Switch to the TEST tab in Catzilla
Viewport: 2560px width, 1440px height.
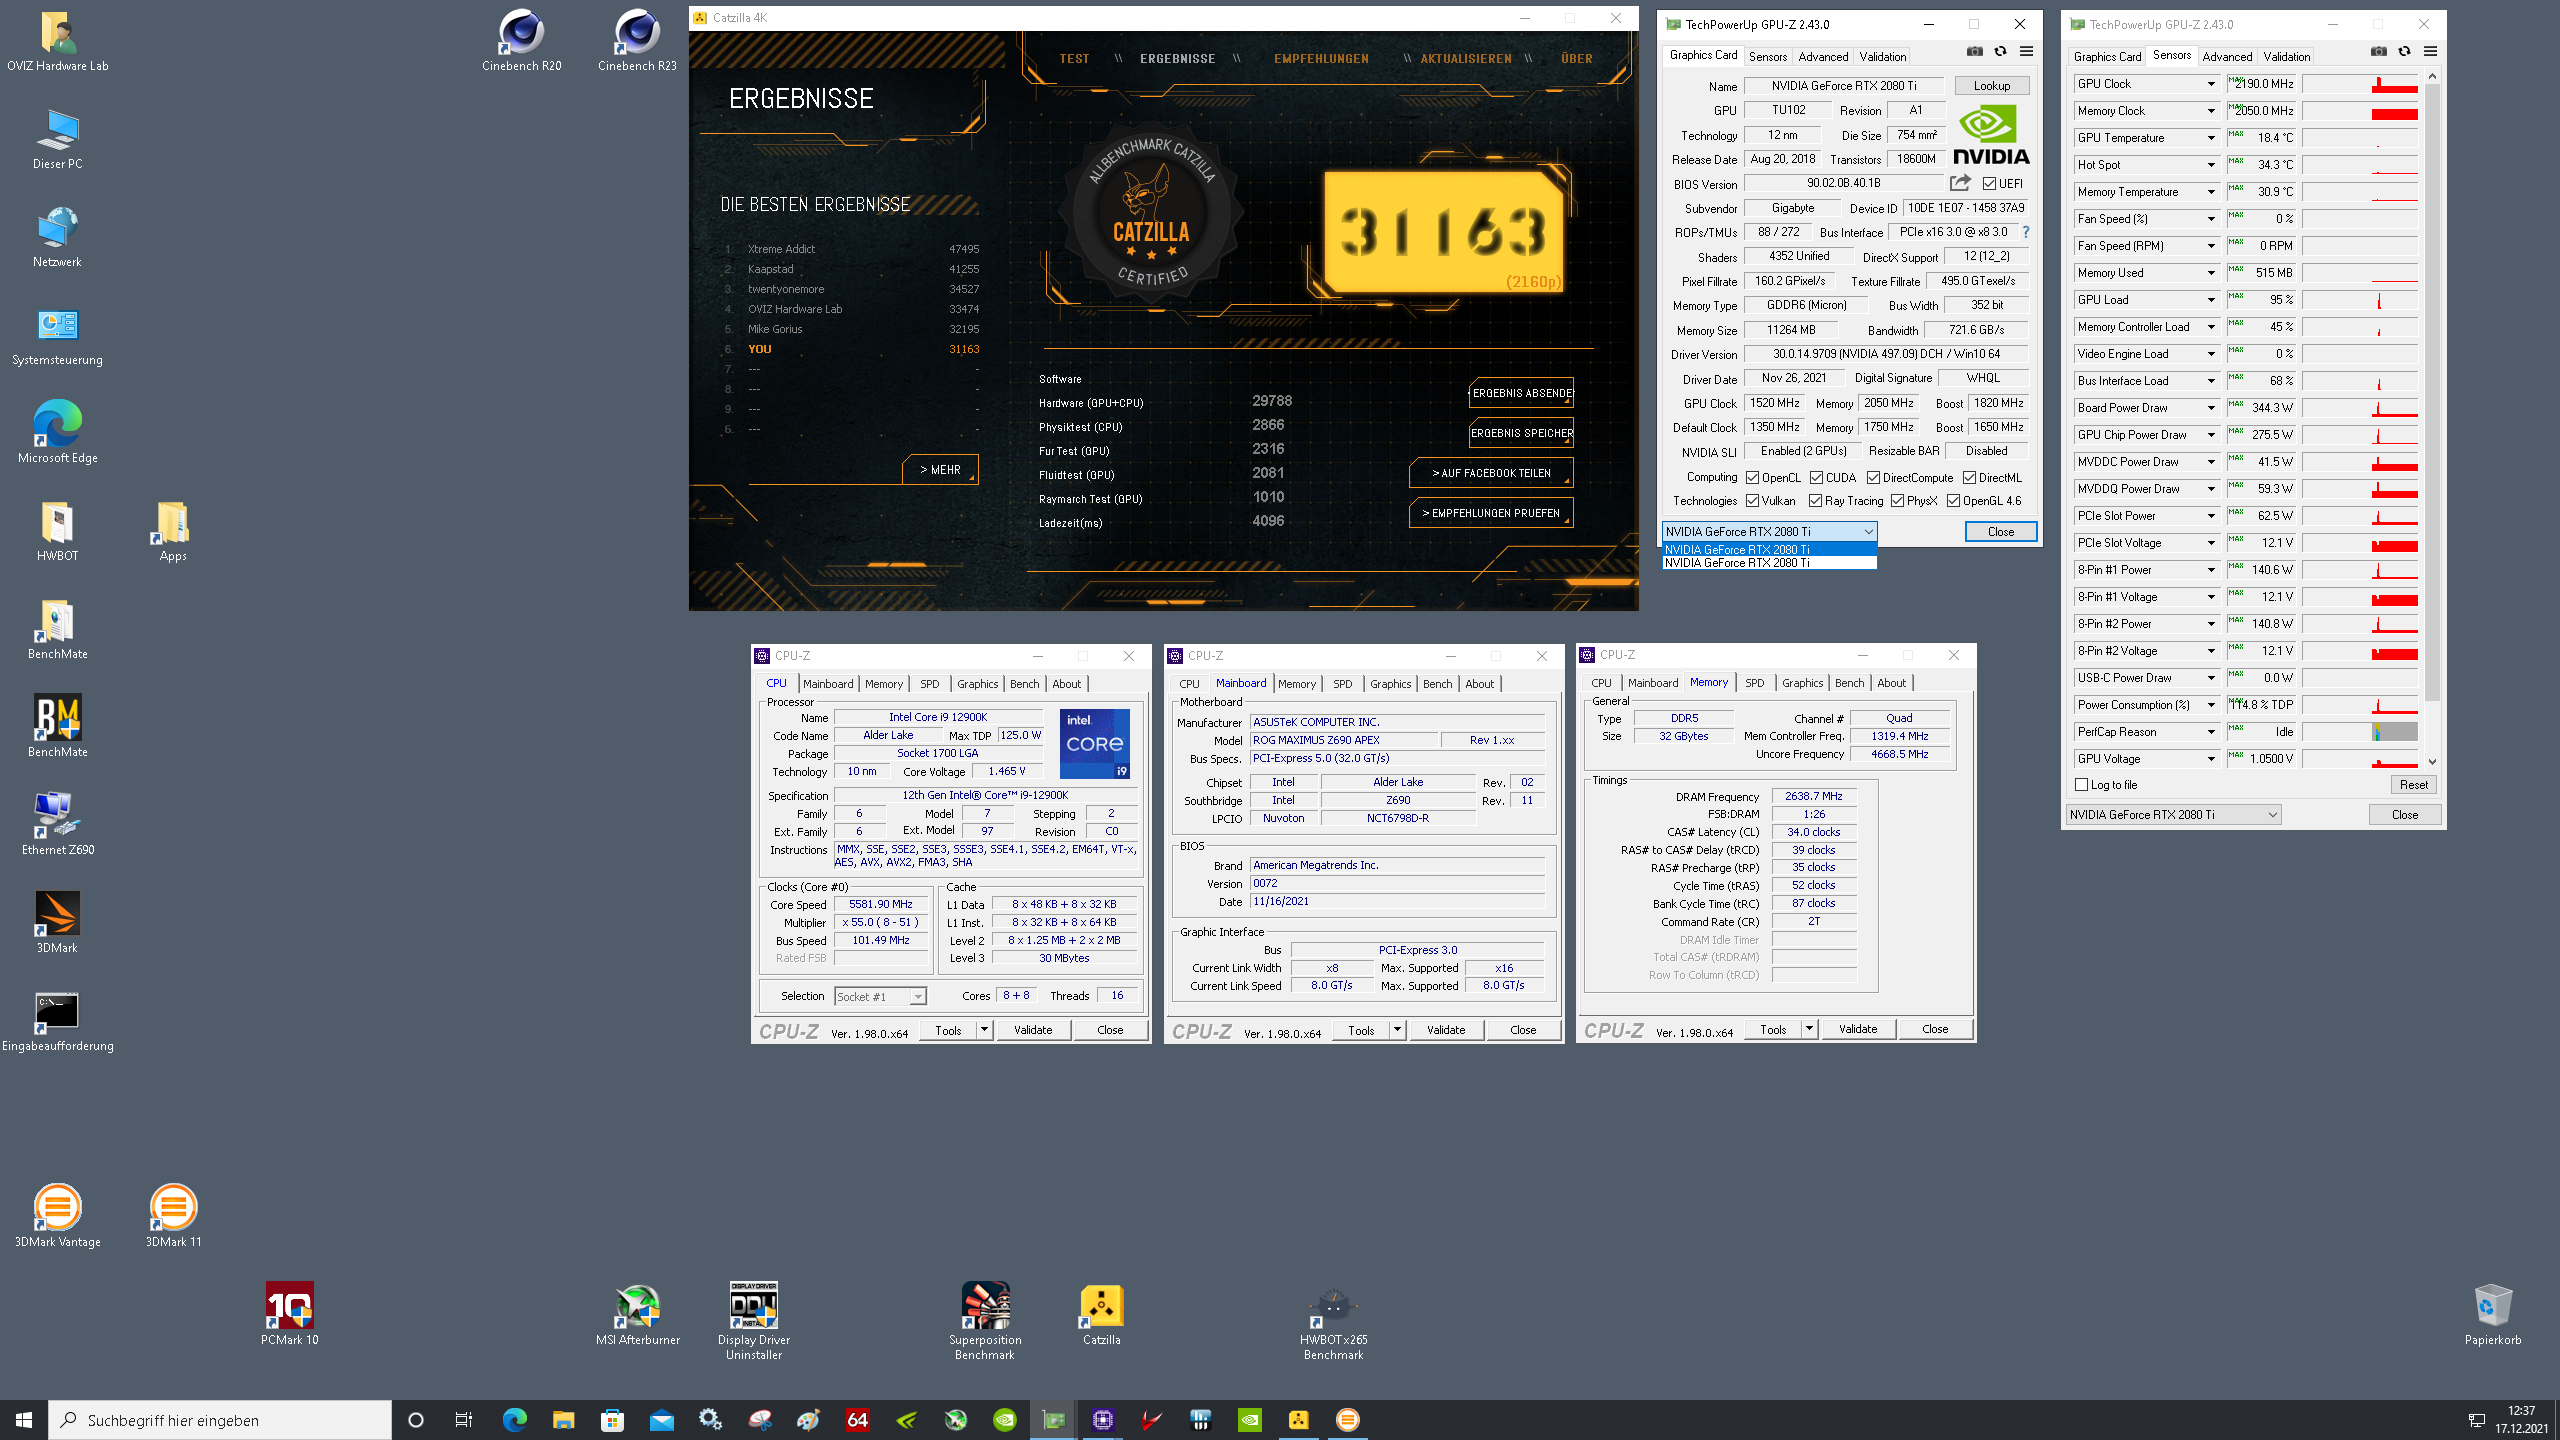(x=1074, y=58)
